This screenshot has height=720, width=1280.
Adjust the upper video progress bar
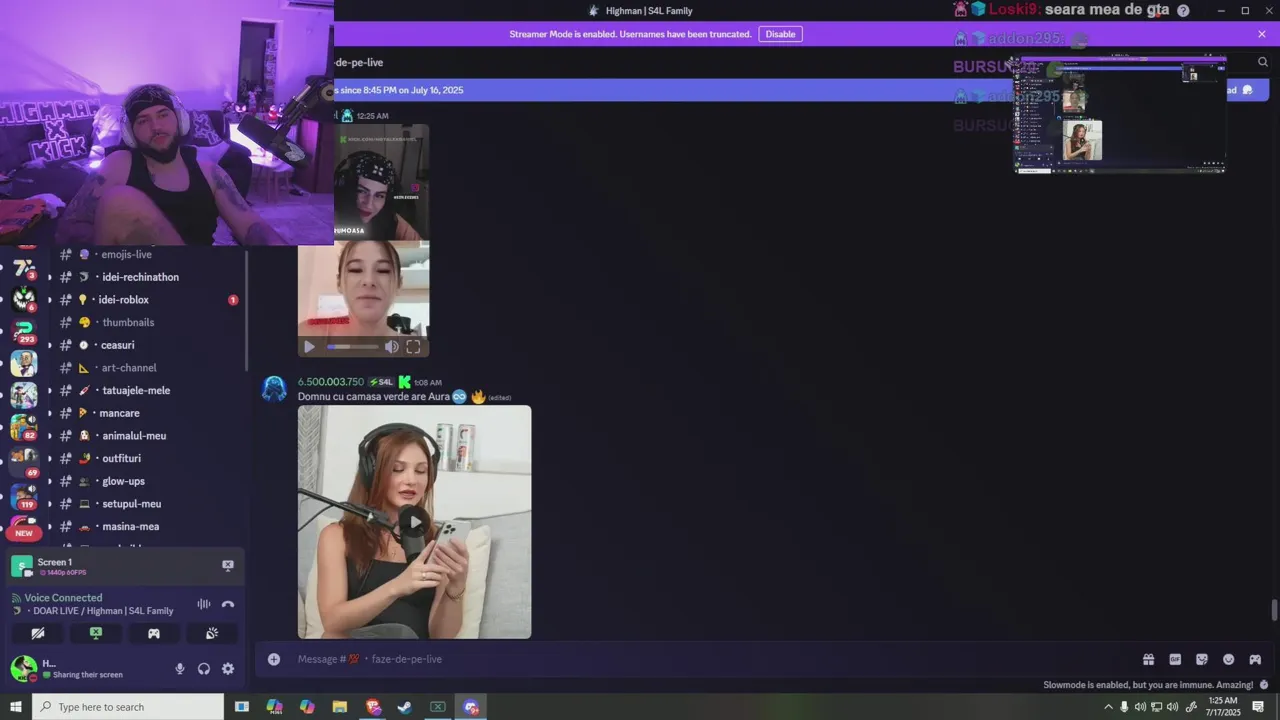coord(353,347)
